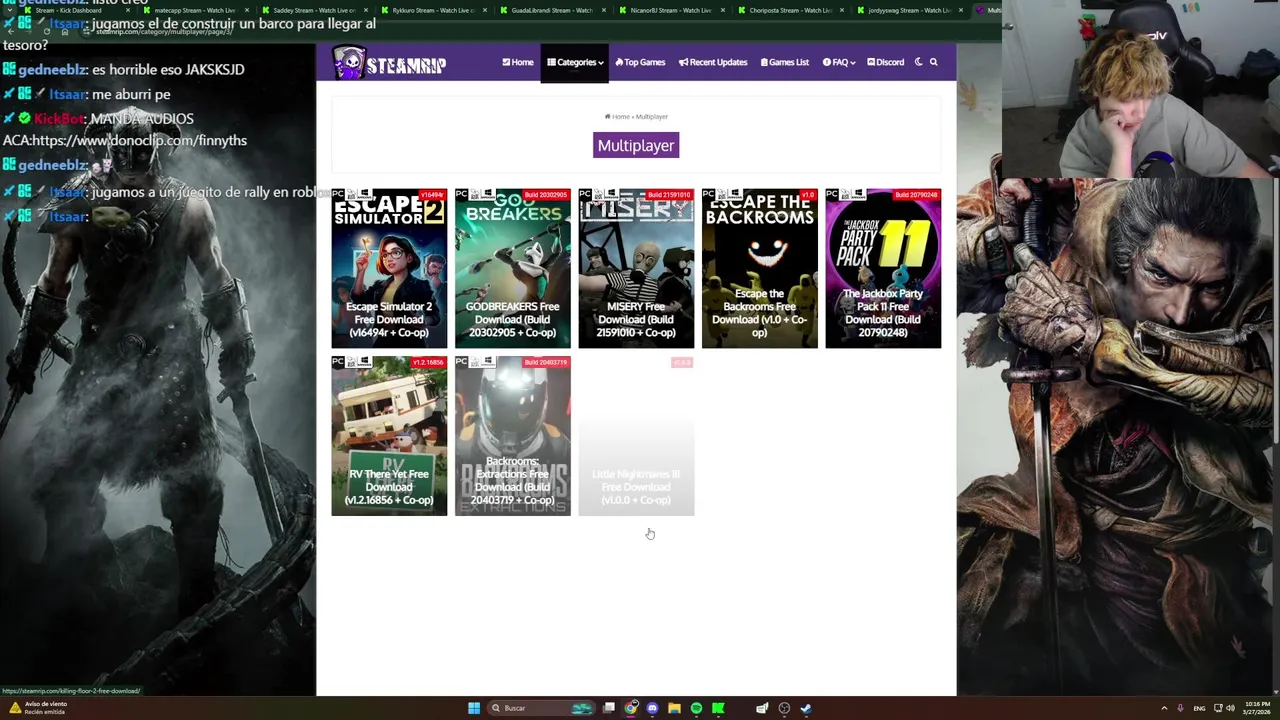The image size is (1280, 720).
Task: Expand the Categories dropdown menu
Action: [x=575, y=62]
